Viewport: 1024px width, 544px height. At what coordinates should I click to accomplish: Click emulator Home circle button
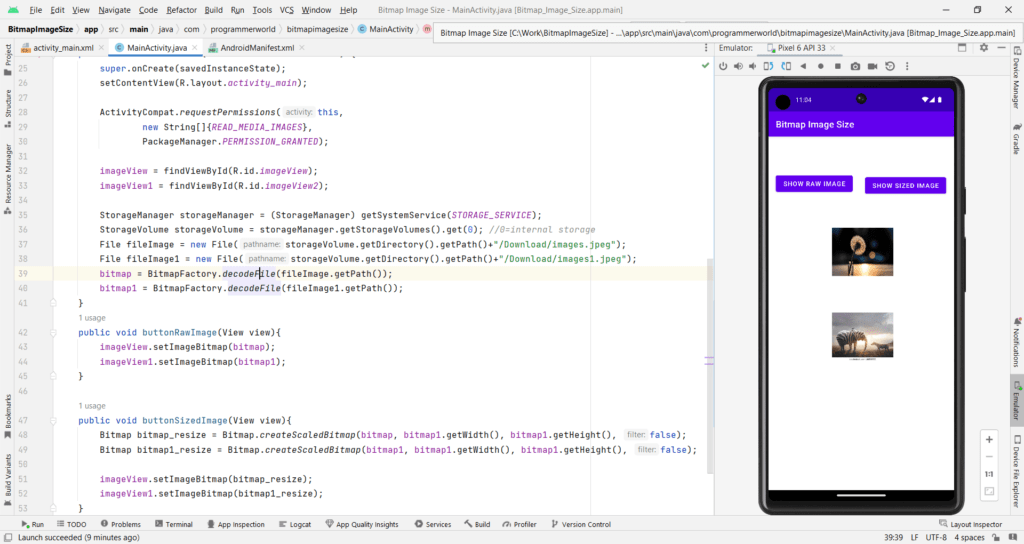(x=821, y=66)
